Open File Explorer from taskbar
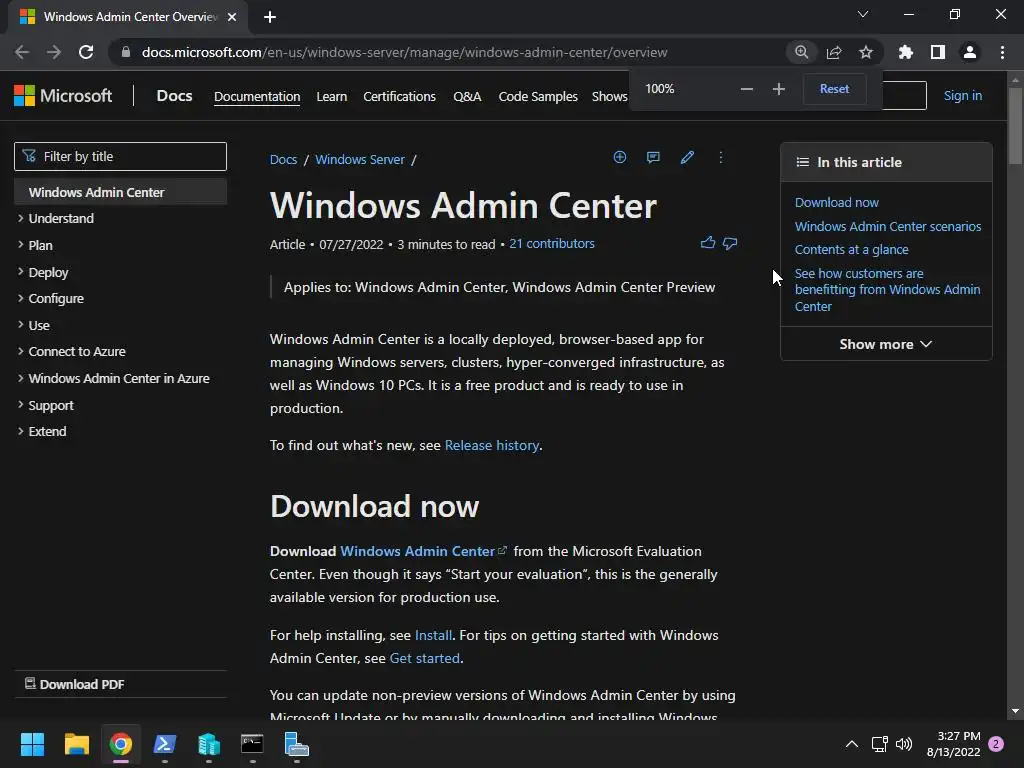Viewport: 1024px width, 768px height. click(76, 744)
